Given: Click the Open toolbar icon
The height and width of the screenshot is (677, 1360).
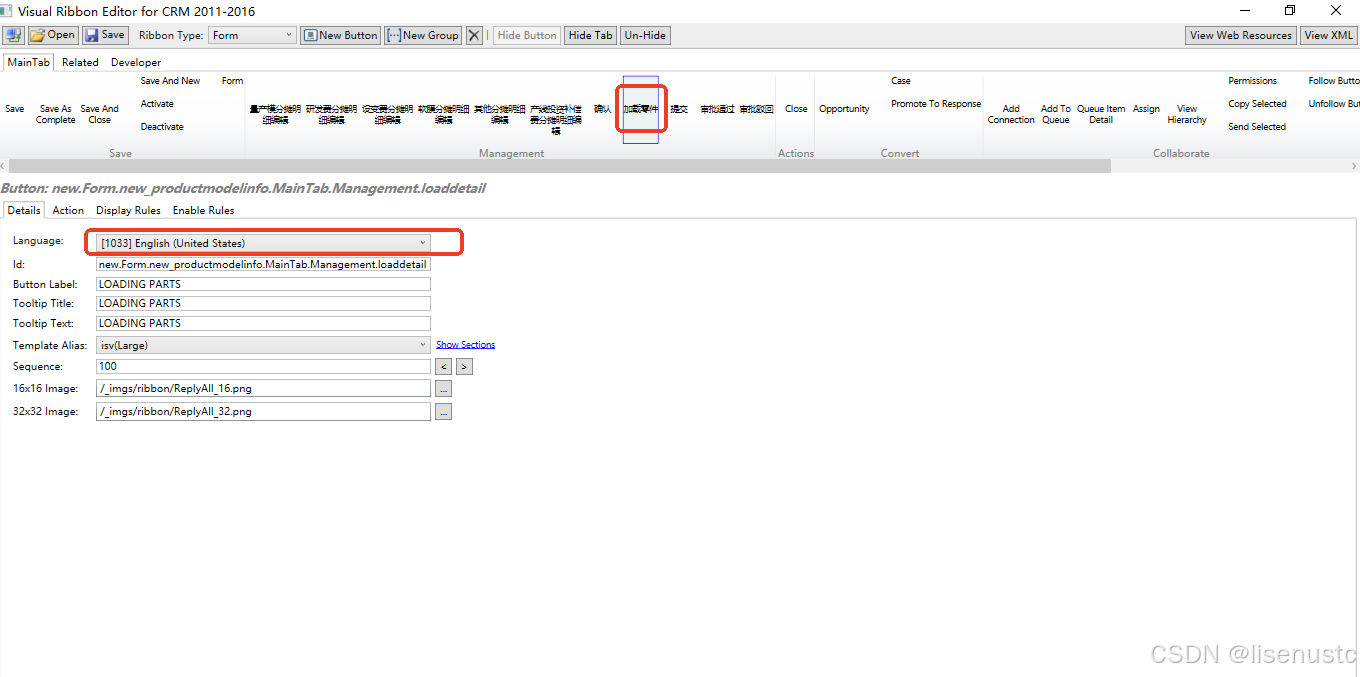Looking at the screenshot, I should tap(51, 35).
